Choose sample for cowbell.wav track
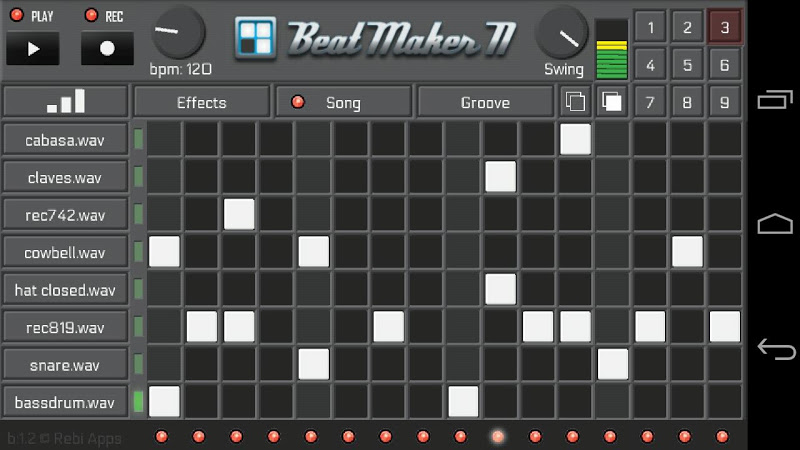800x450 pixels. (65, 252)
